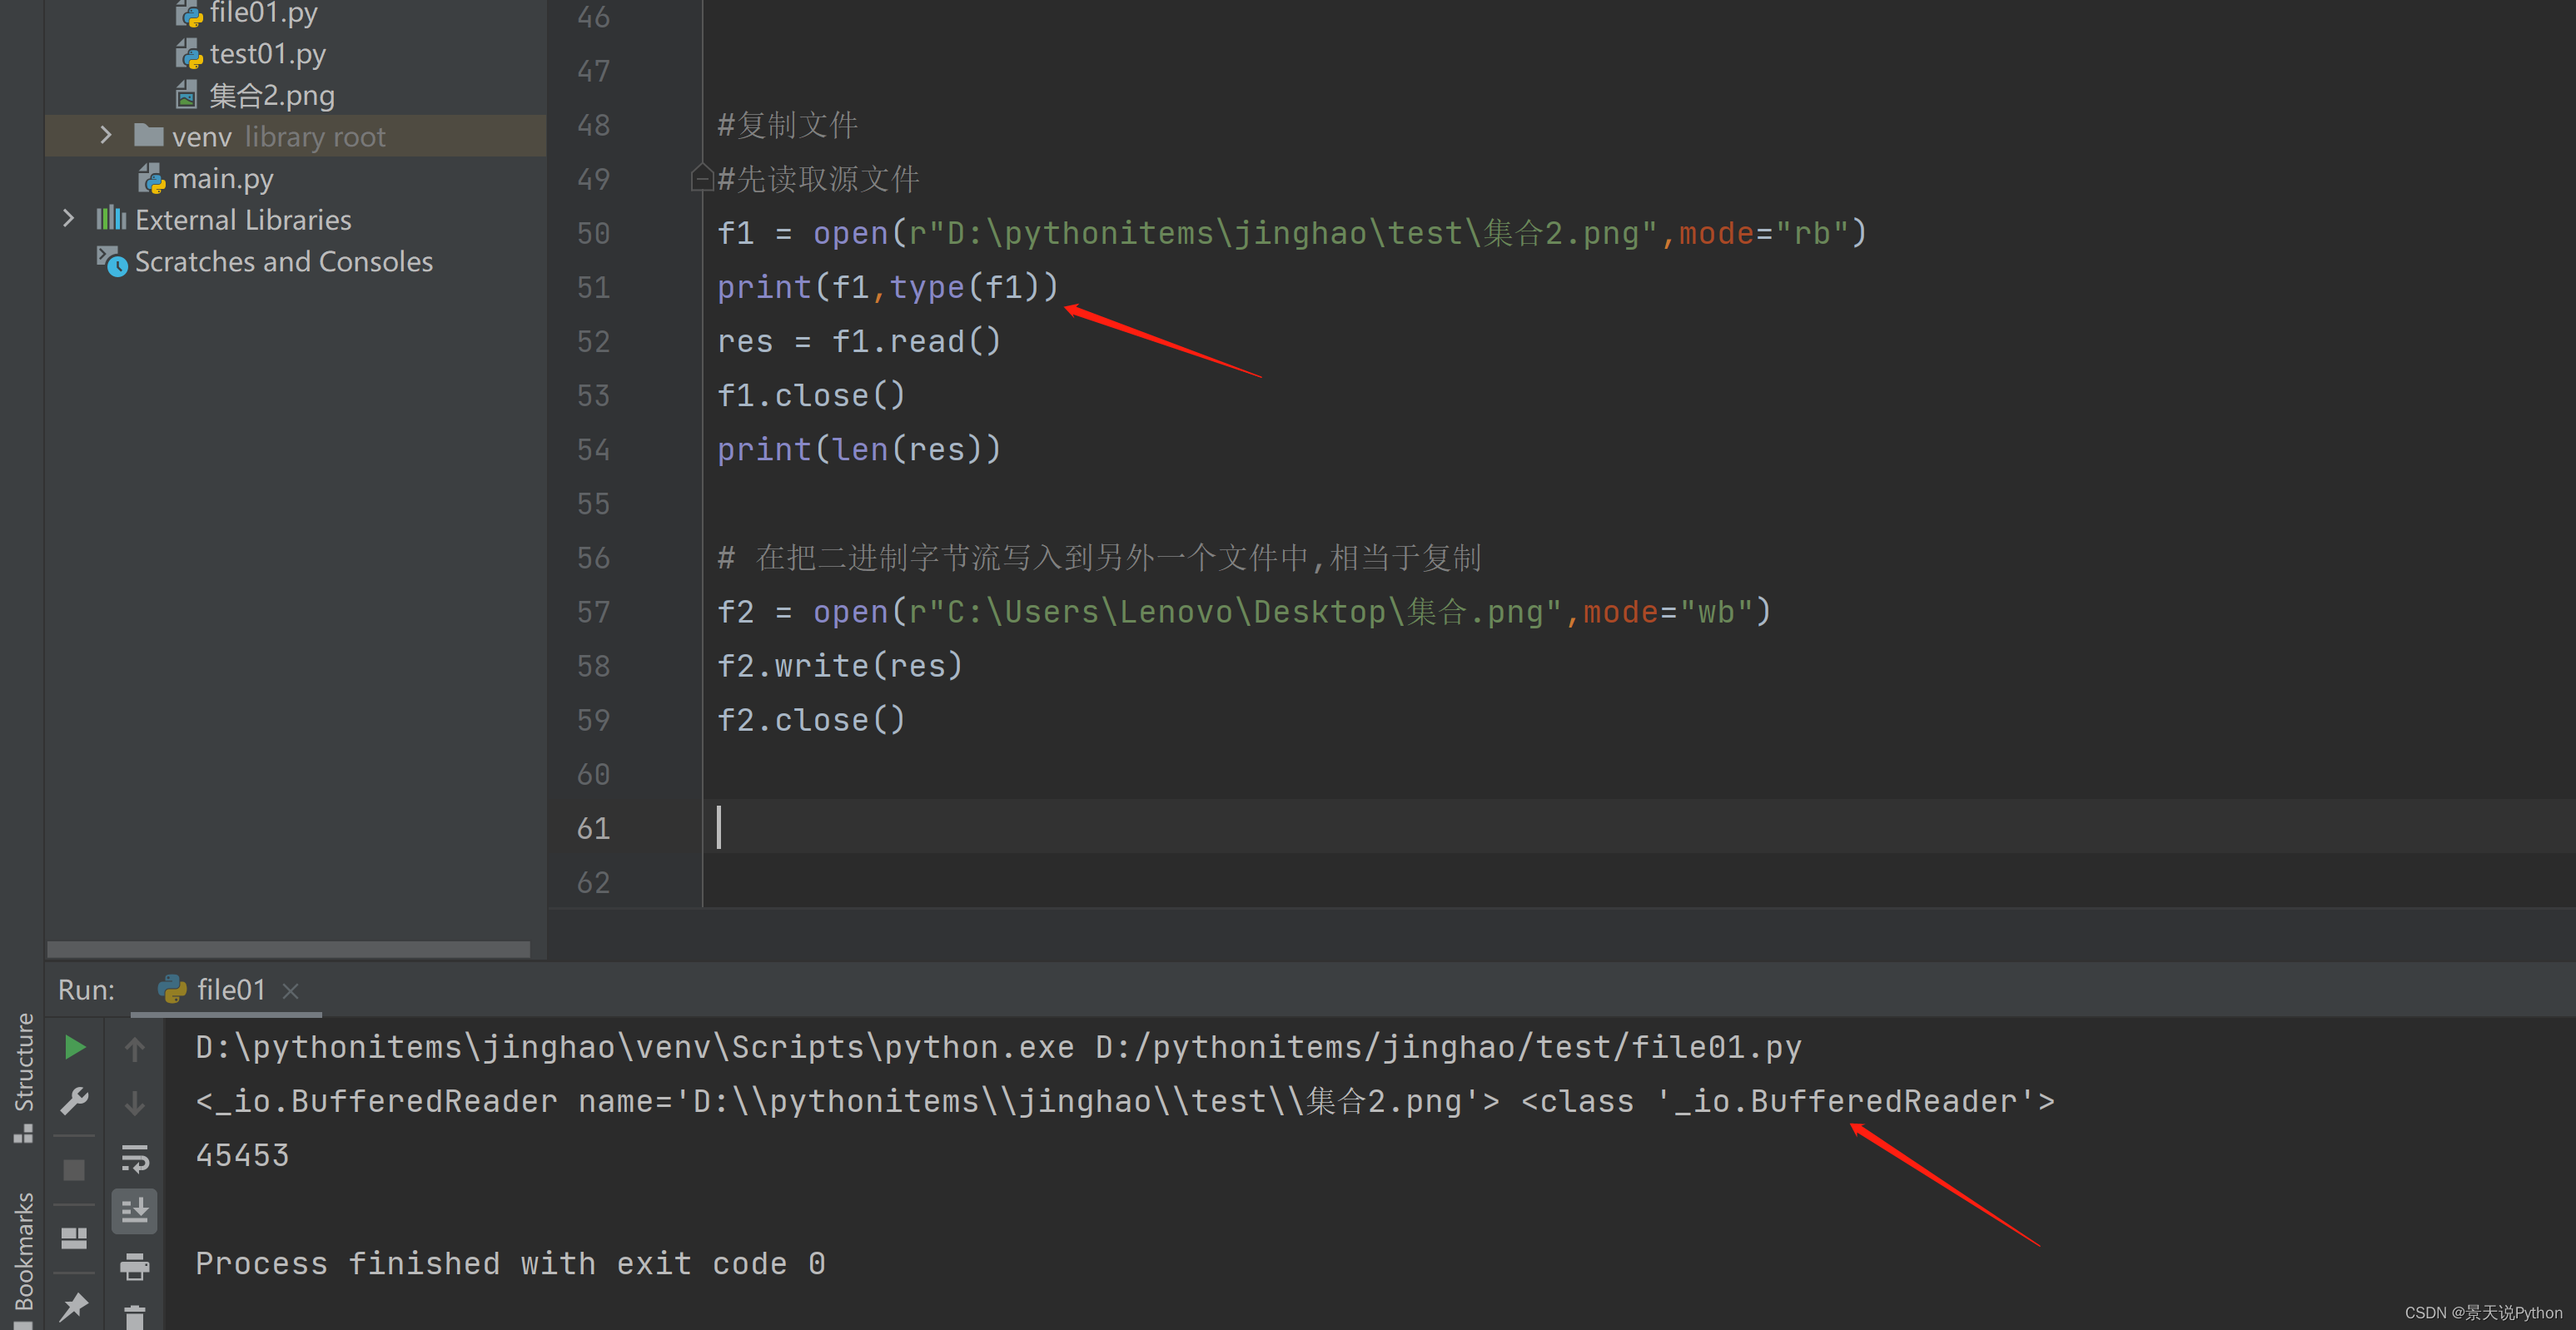The height and width of the screenshot is (1330, 2576).
Task: Click mode="rb" argument in line 50
Action: (1763, 233)
